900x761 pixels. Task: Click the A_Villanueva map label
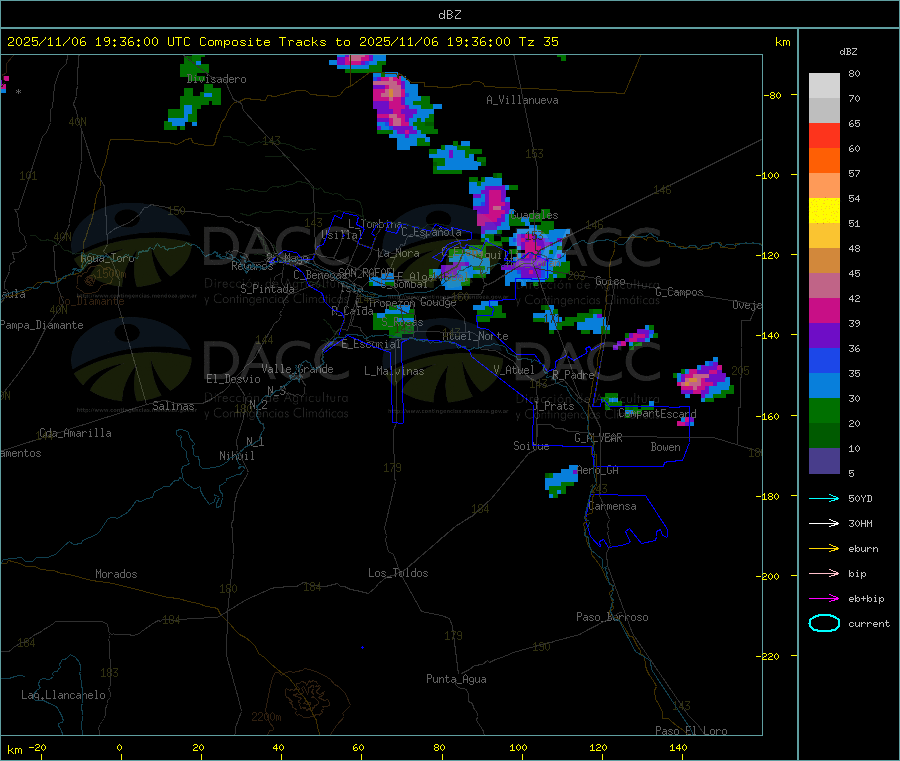522,100
